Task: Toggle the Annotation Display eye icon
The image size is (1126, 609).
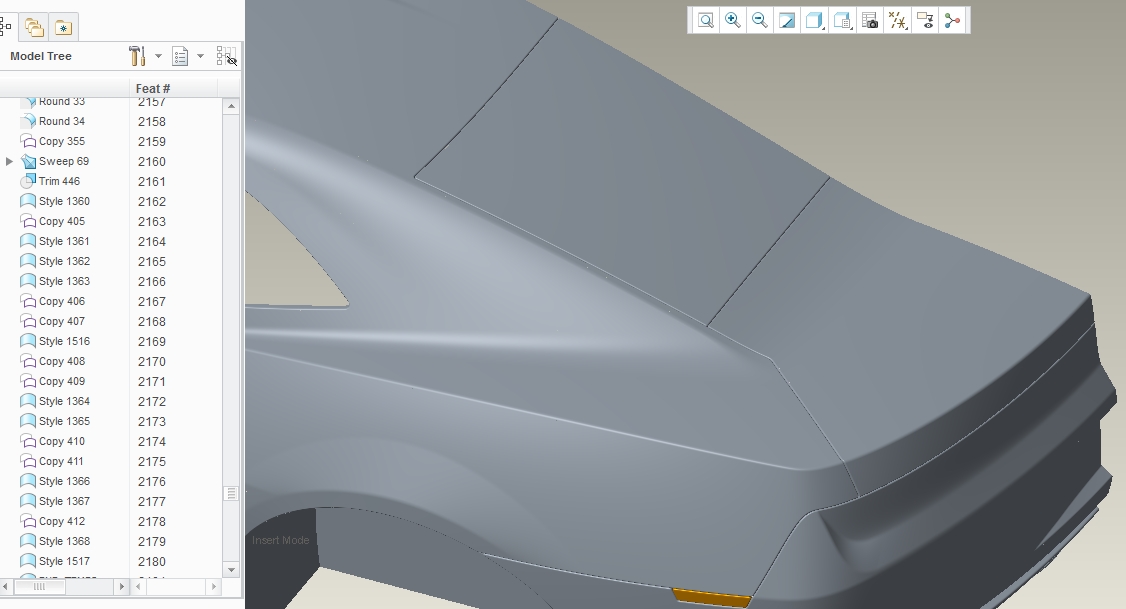Action: point(925,20)
